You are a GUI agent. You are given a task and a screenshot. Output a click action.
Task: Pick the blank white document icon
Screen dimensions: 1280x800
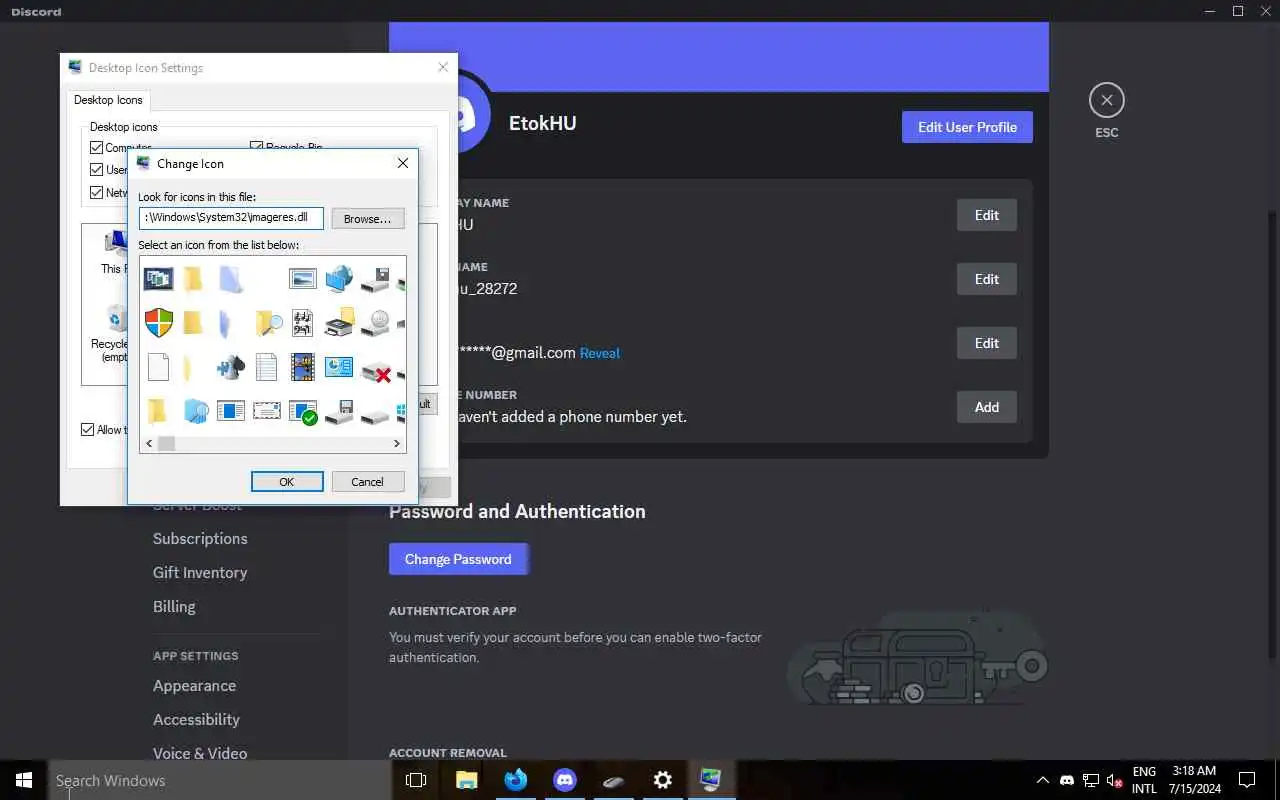coord(158,366)
